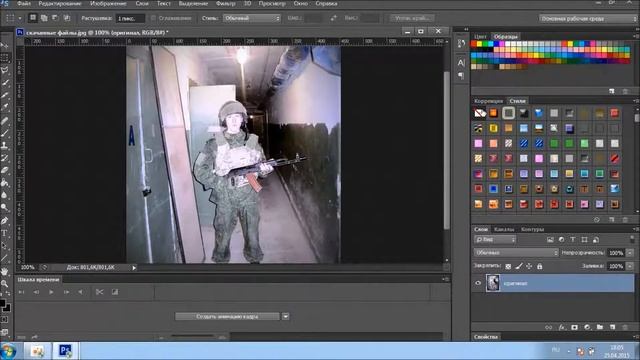
Task: Open the layer filter type dropdown
Action: coord(495,240)
